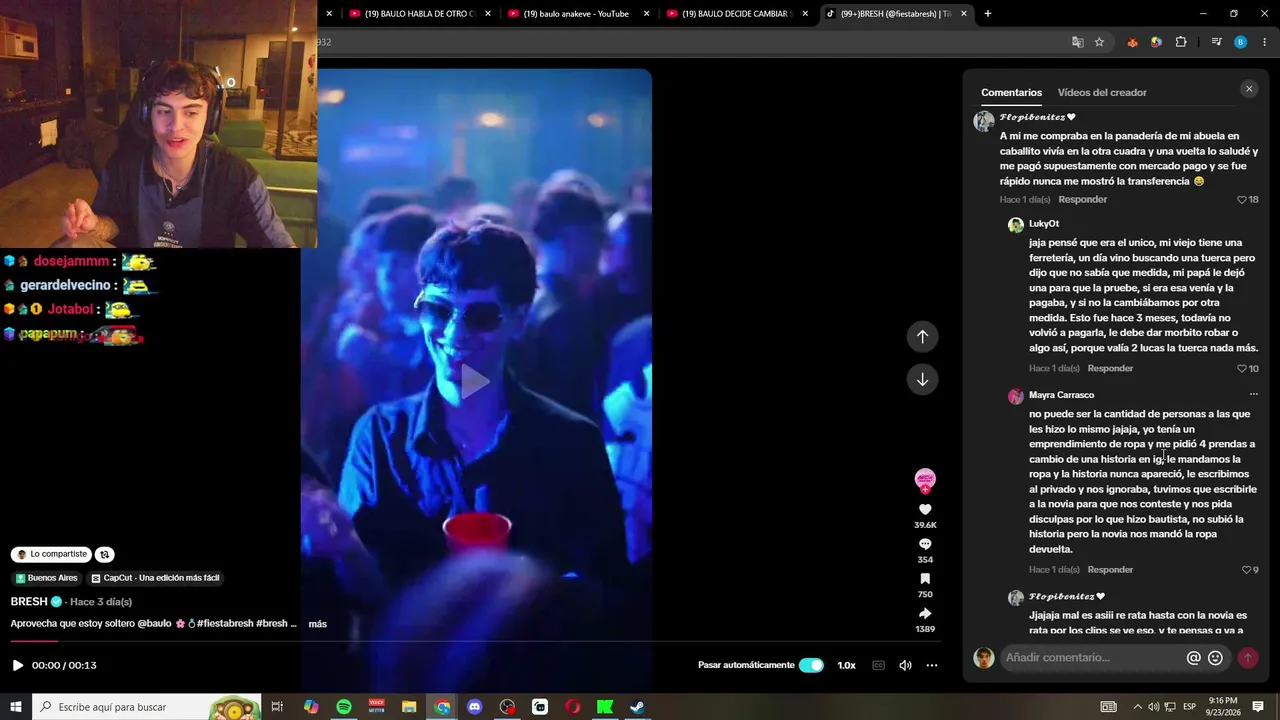Mention a user with the @ icon

(1193, 658)
